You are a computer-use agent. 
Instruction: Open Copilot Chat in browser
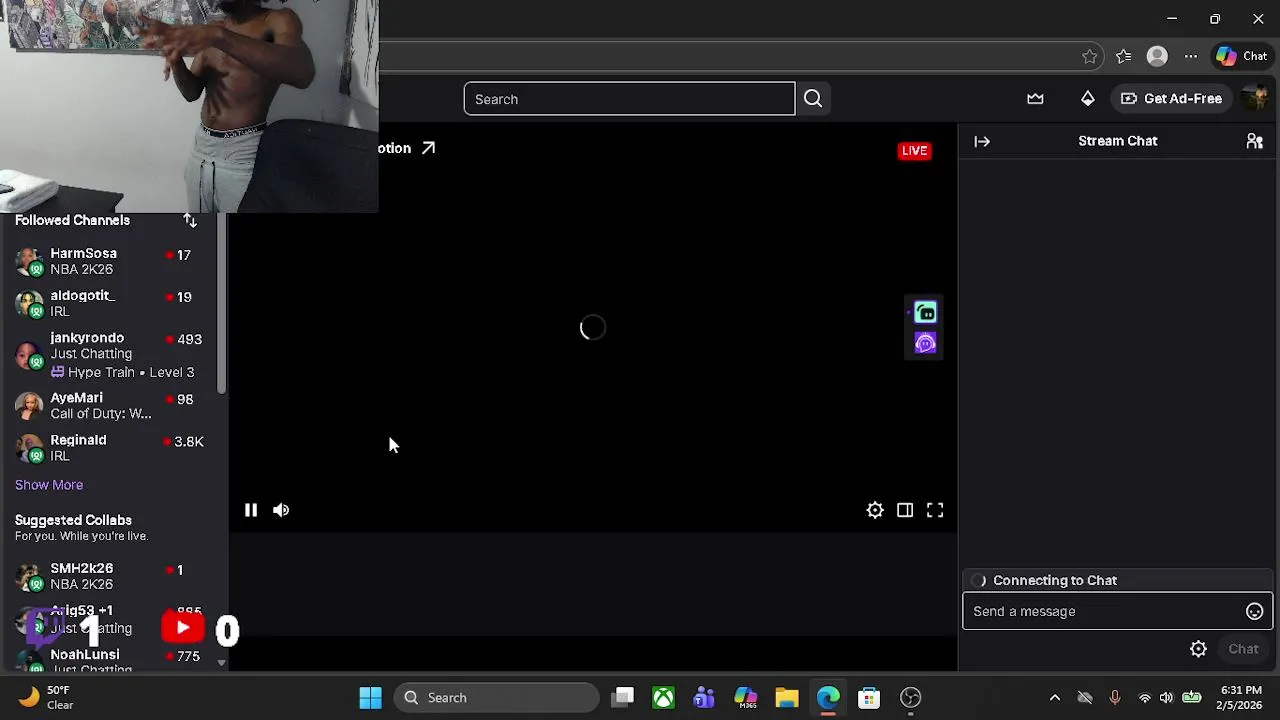[x=1241, y=57]
